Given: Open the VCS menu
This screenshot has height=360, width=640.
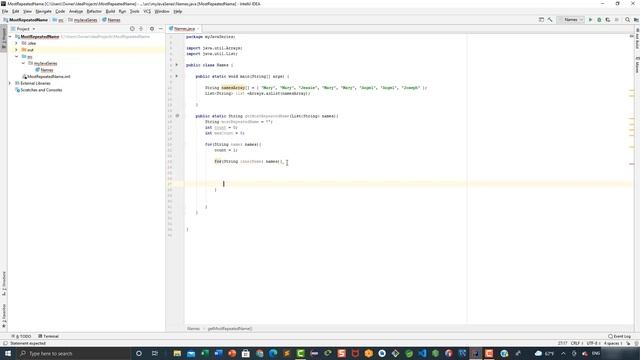Looking at the screenshot, I should [147, 11].
